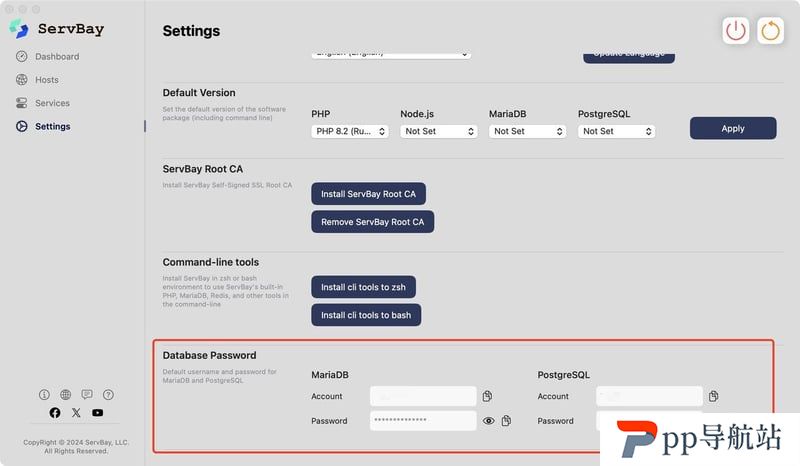Screen dimensions: 800x466
Task: Click the orange restart services icon
Action: click(770, 31)
